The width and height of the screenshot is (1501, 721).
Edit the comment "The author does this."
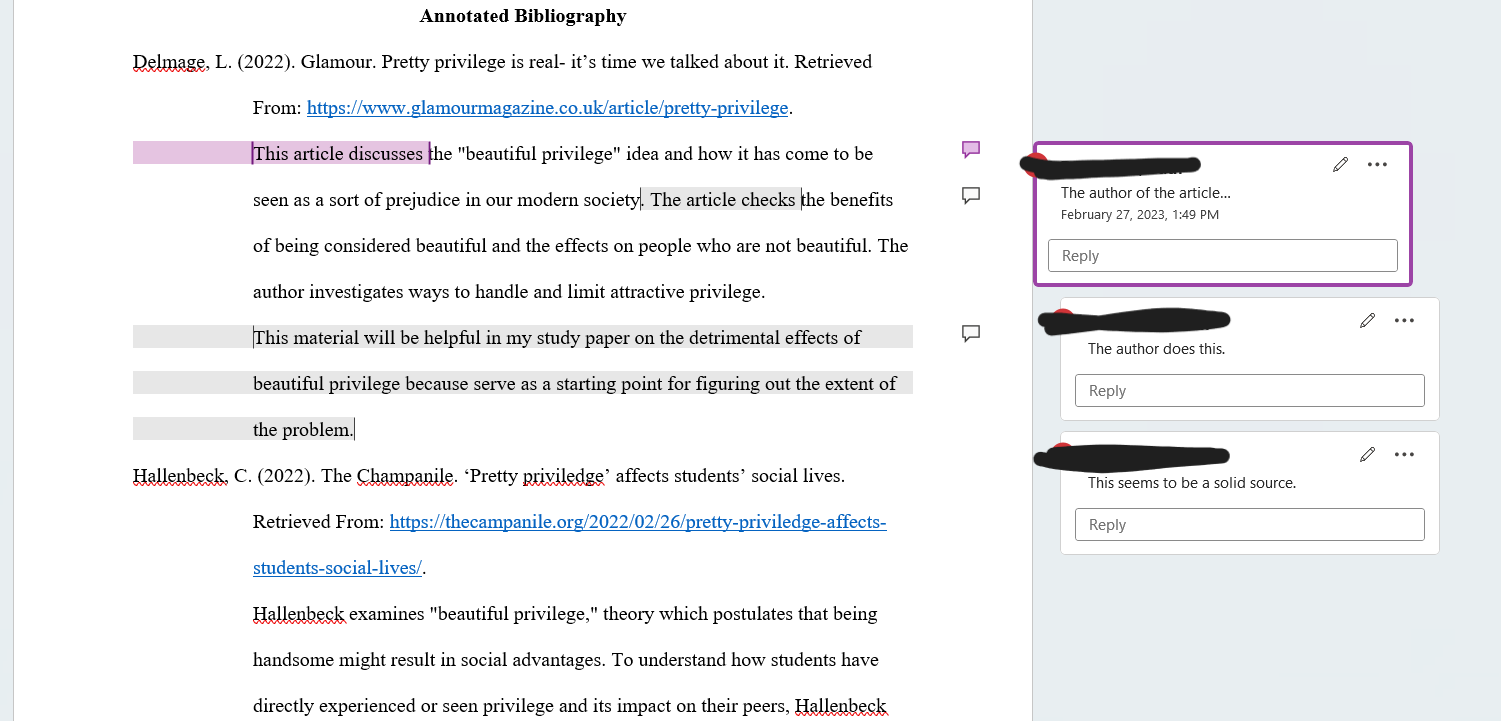[1368, 320]
